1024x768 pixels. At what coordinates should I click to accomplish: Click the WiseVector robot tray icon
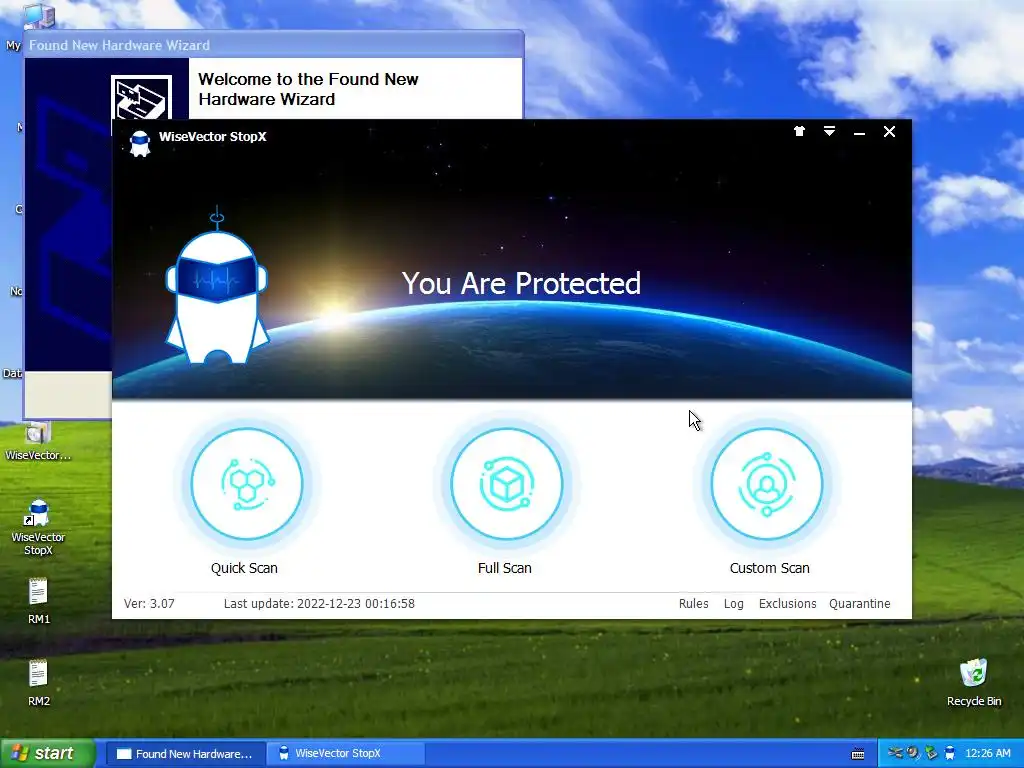tap(950, 753)
